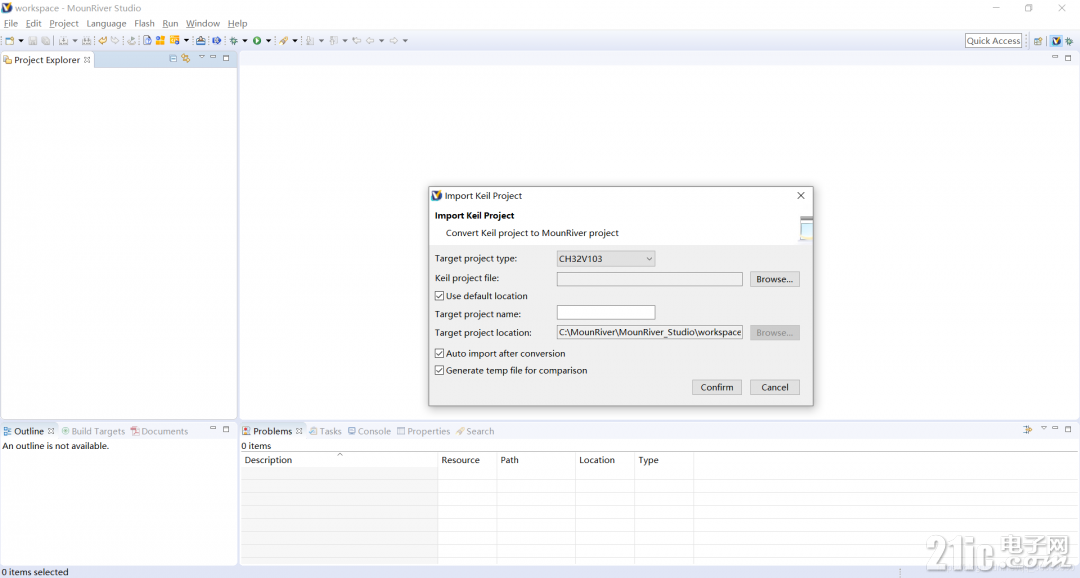Open the Edit menu
The width and height of the screenshot is (1080, 578).
[x=33, y=23]
